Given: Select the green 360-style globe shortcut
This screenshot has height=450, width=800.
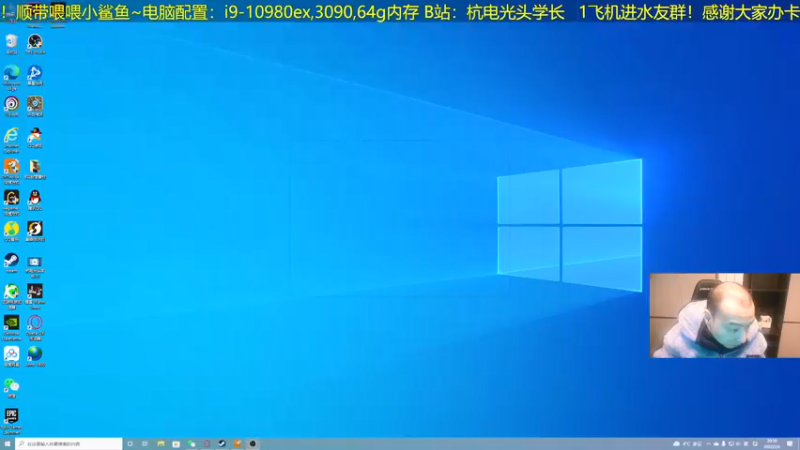Looking at the screenshot, I should pyautogui.click(x=11, y=296).
